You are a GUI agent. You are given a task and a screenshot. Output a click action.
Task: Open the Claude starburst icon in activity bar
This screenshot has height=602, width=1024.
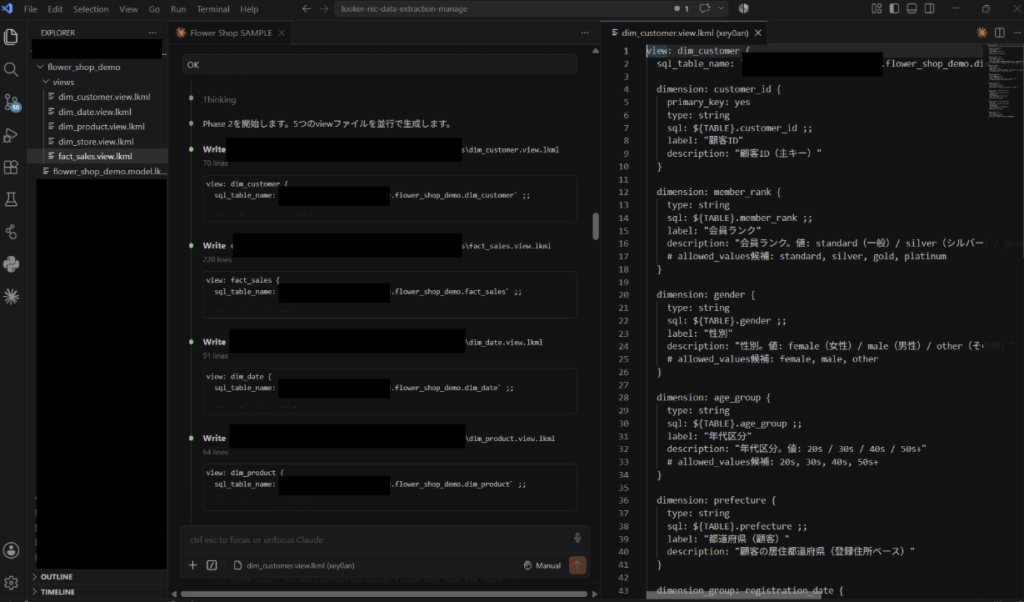(x=11, y=296)
